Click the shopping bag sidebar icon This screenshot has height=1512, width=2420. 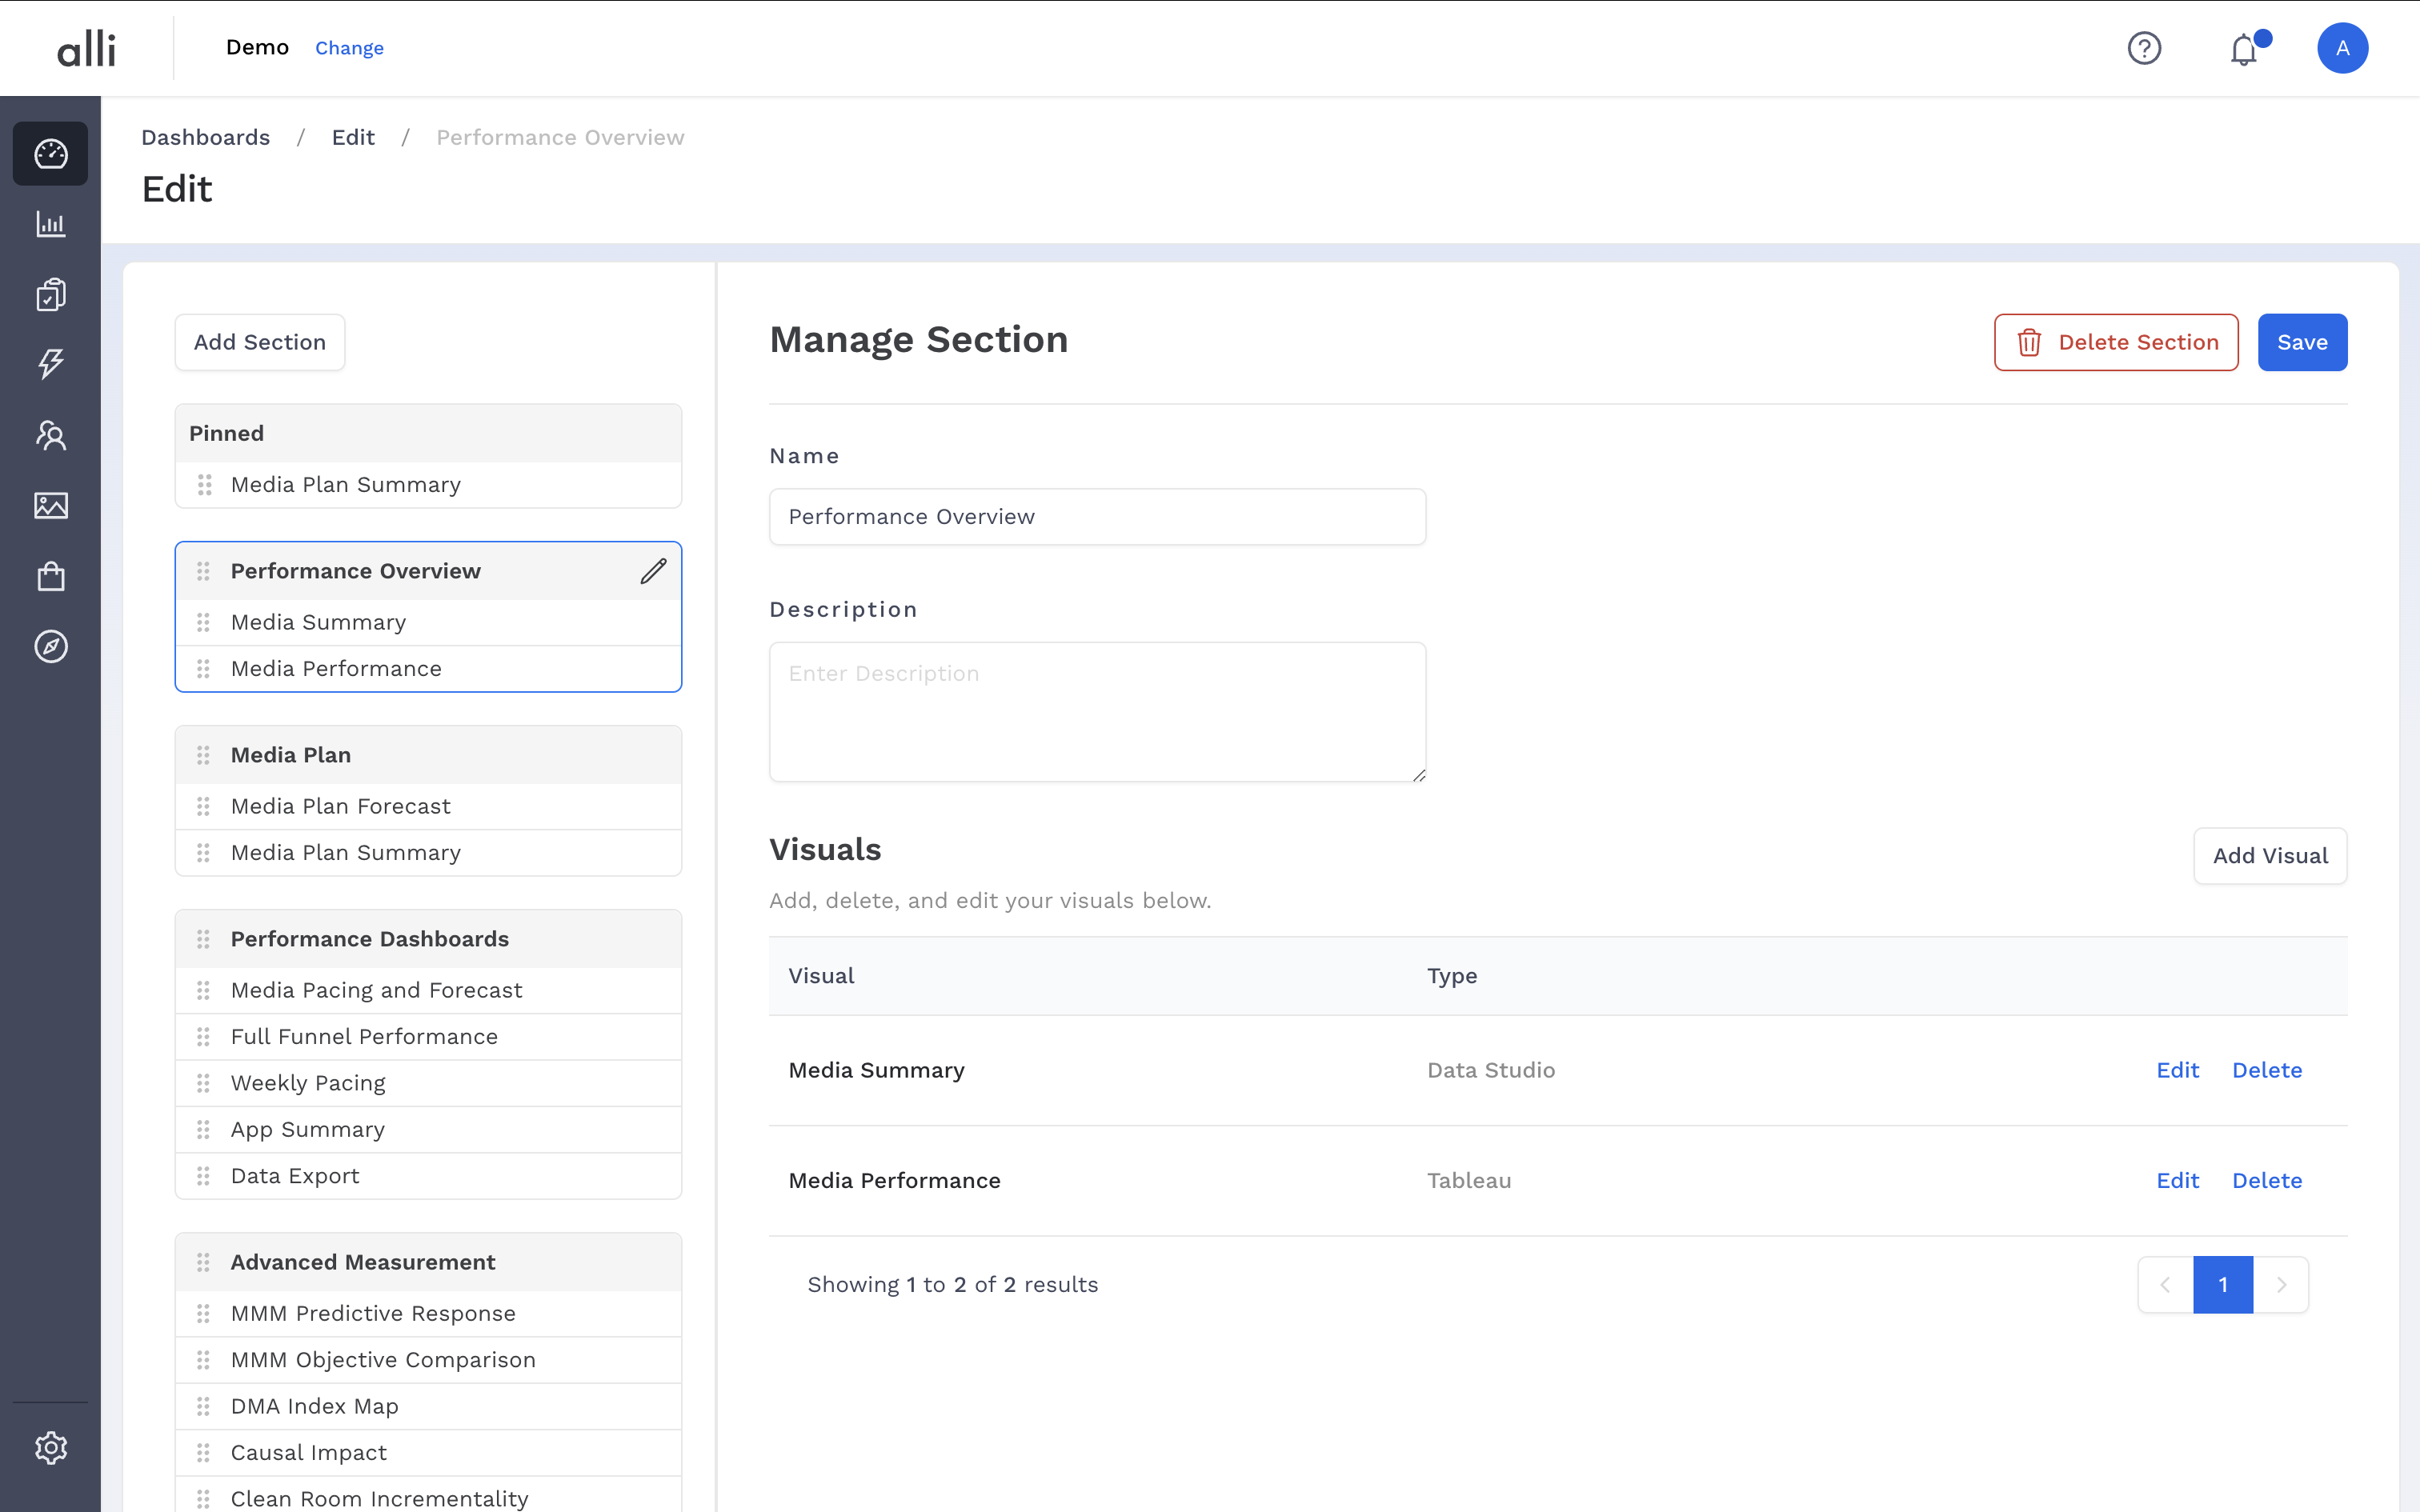(x=50, y=576)
